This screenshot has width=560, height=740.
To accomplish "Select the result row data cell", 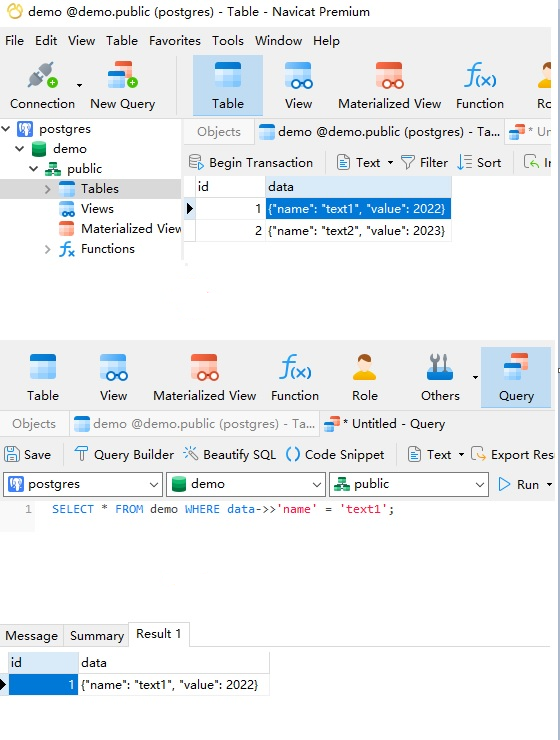I will pyautogui.click(x=174, y=685).
